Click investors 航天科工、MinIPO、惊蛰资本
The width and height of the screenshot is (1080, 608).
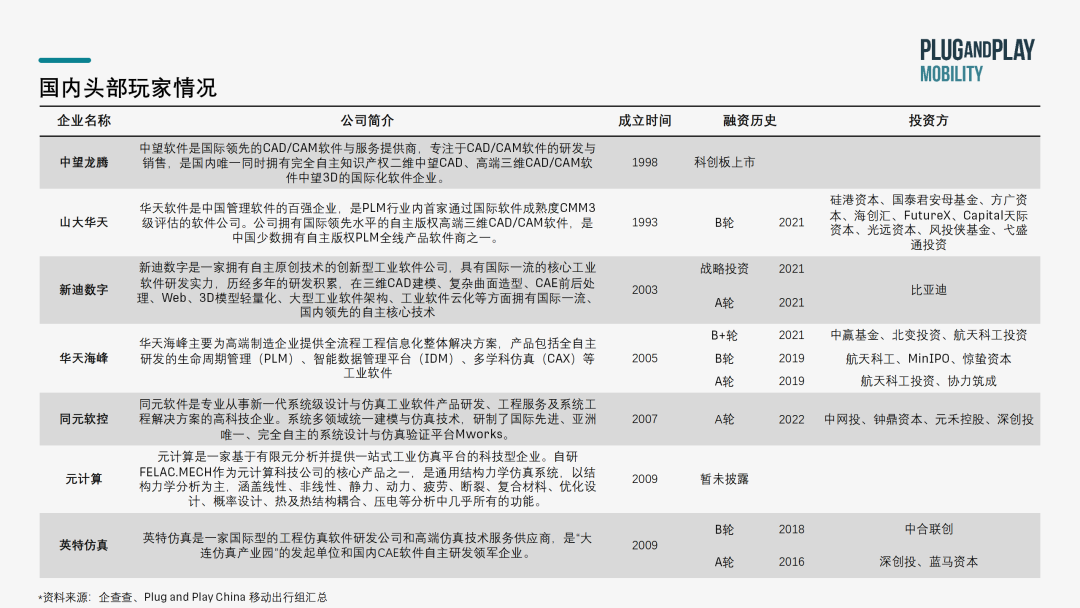(928, 359)
